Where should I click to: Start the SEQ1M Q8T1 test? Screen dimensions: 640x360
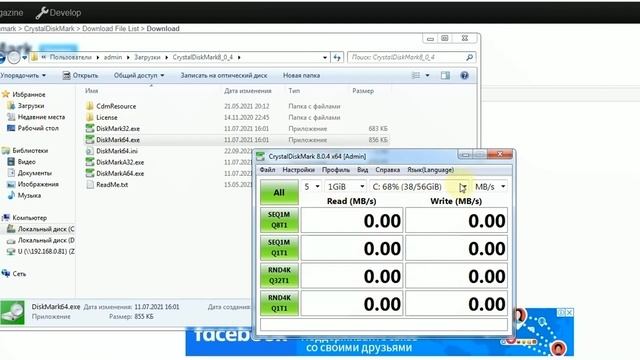coord(279,220)
